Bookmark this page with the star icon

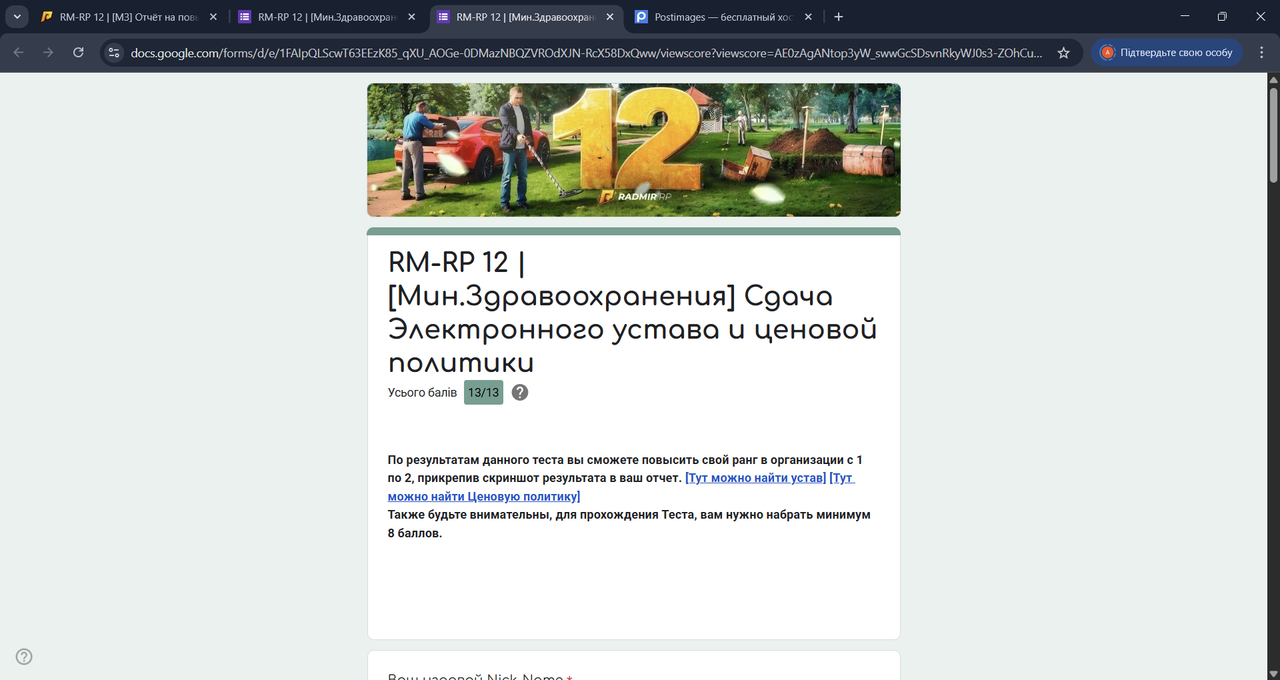(x=1063, y=52)
